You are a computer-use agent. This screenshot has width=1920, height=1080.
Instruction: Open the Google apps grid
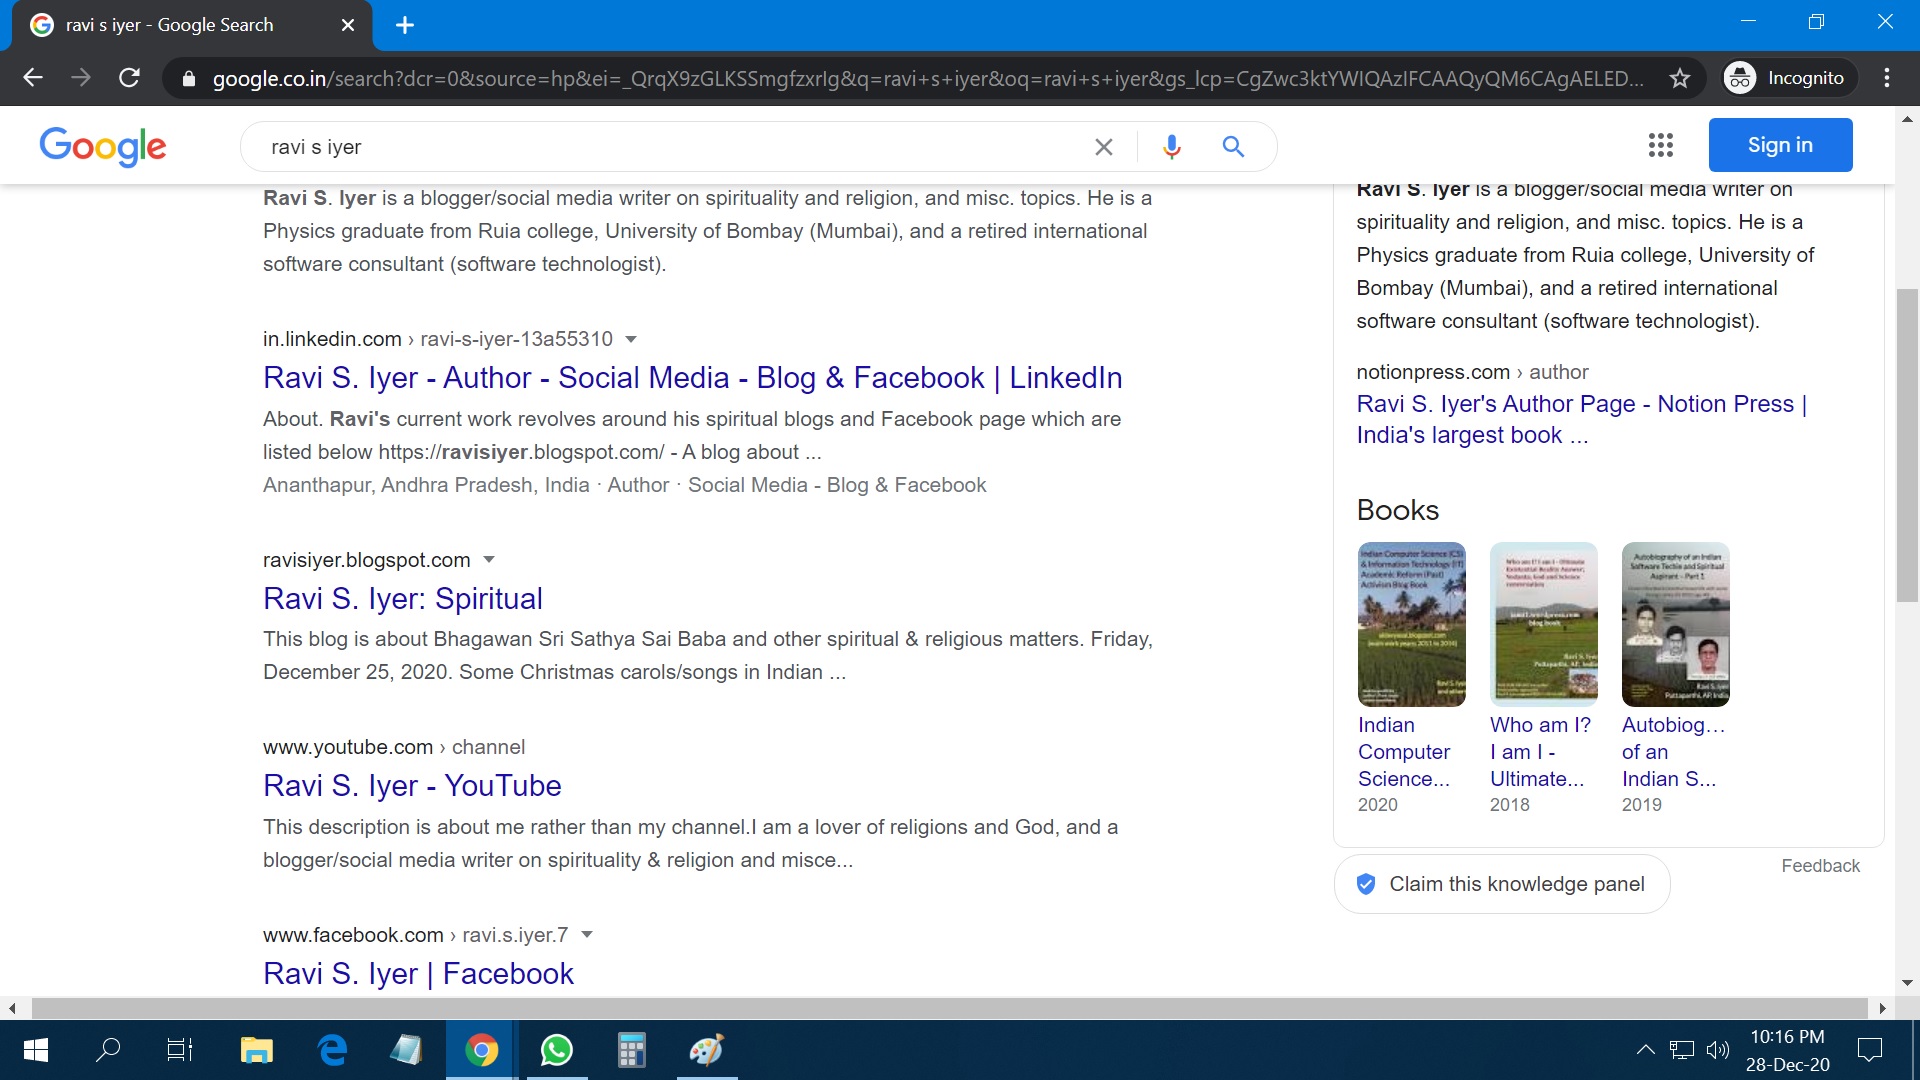tap(1660, 144)
